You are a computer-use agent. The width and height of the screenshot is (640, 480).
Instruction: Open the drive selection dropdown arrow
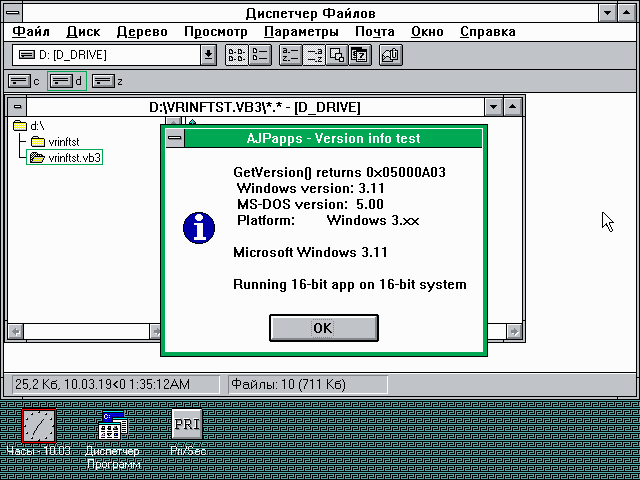(x=208, y=55)
